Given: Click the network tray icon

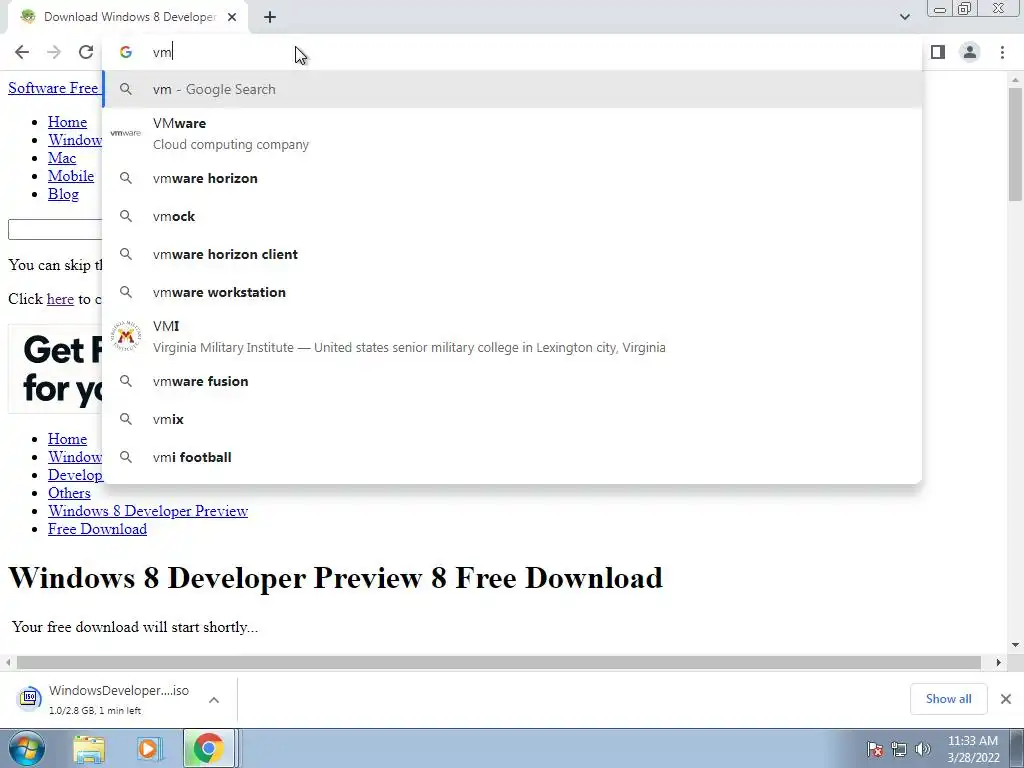Looking at the screenshot, I should tap(899, 749).
